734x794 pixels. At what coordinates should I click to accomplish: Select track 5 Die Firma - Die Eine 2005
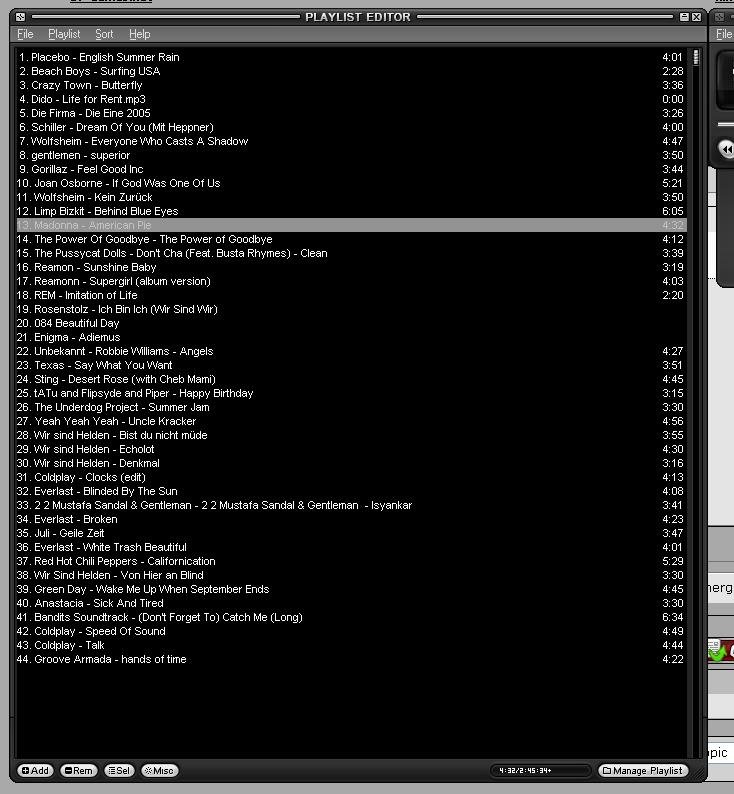coord(351,113)
